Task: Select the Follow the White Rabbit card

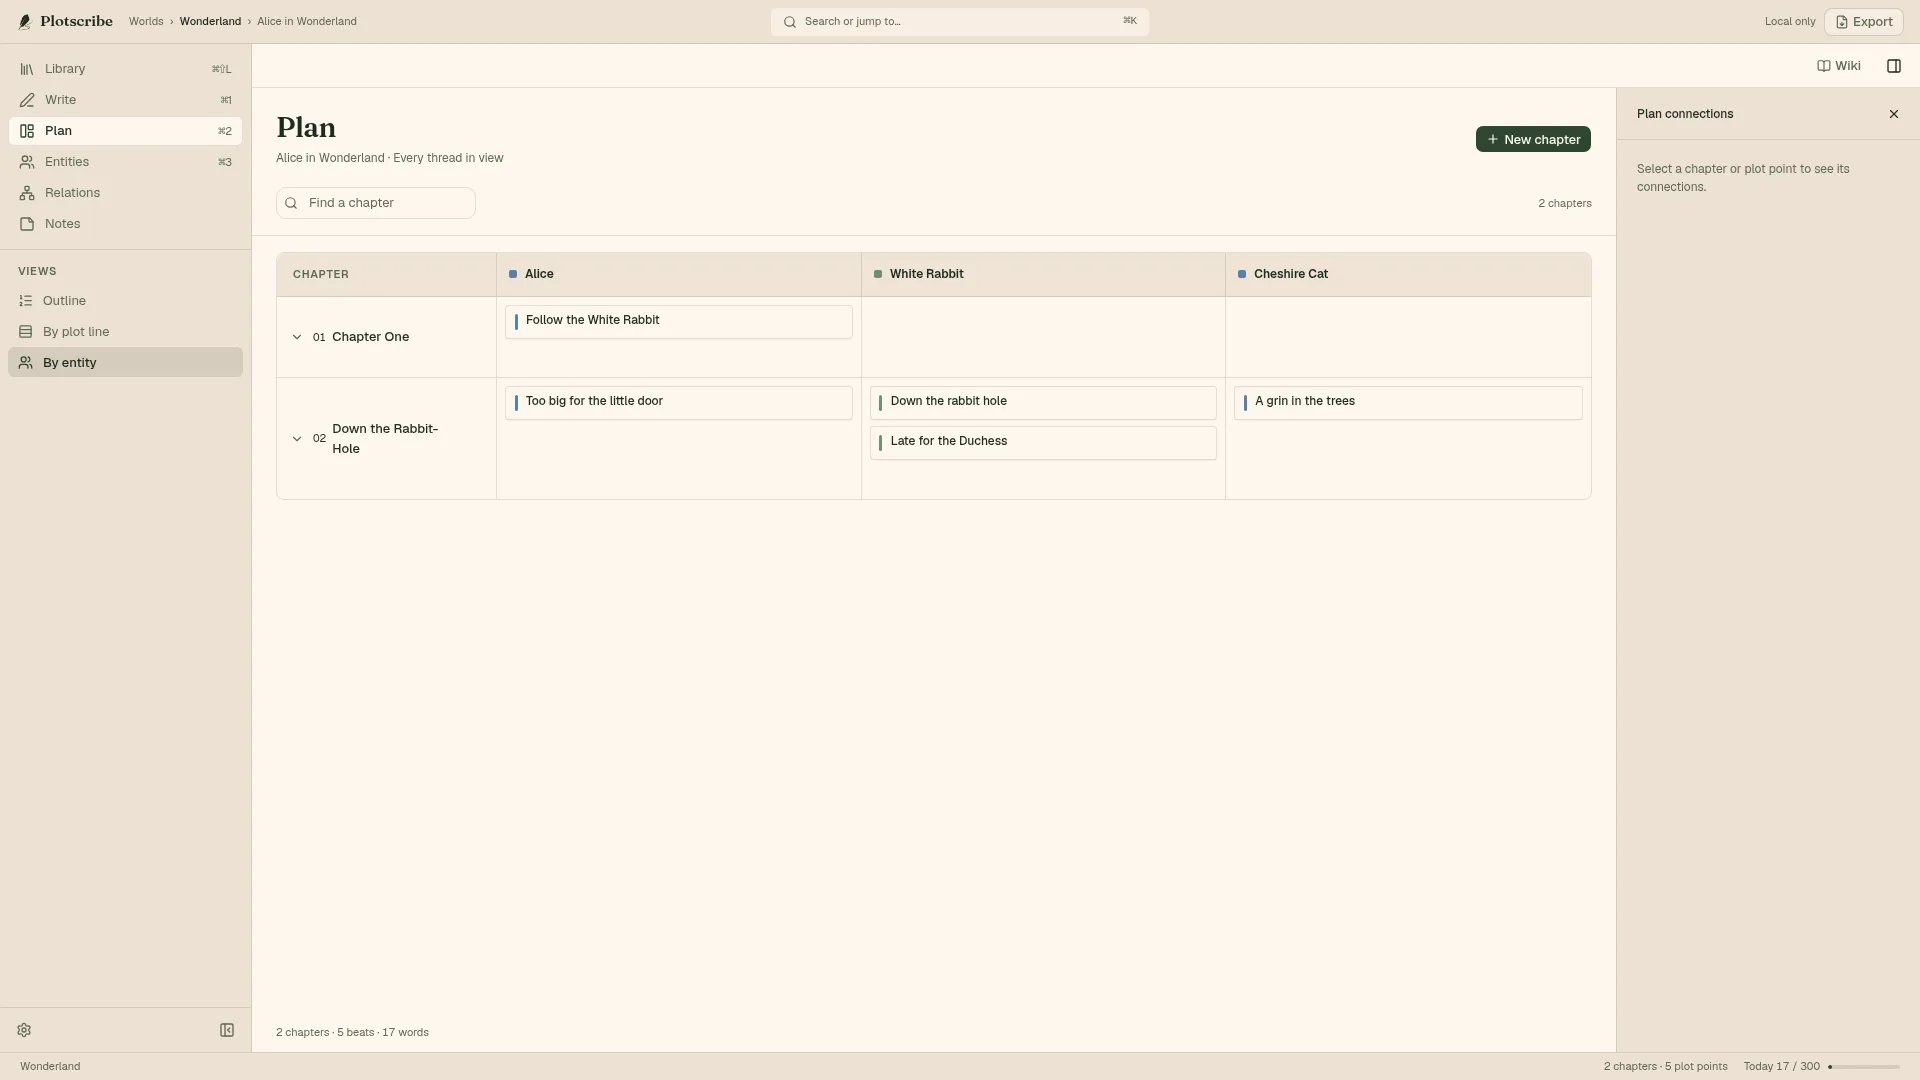Action: tap(679, 322)
